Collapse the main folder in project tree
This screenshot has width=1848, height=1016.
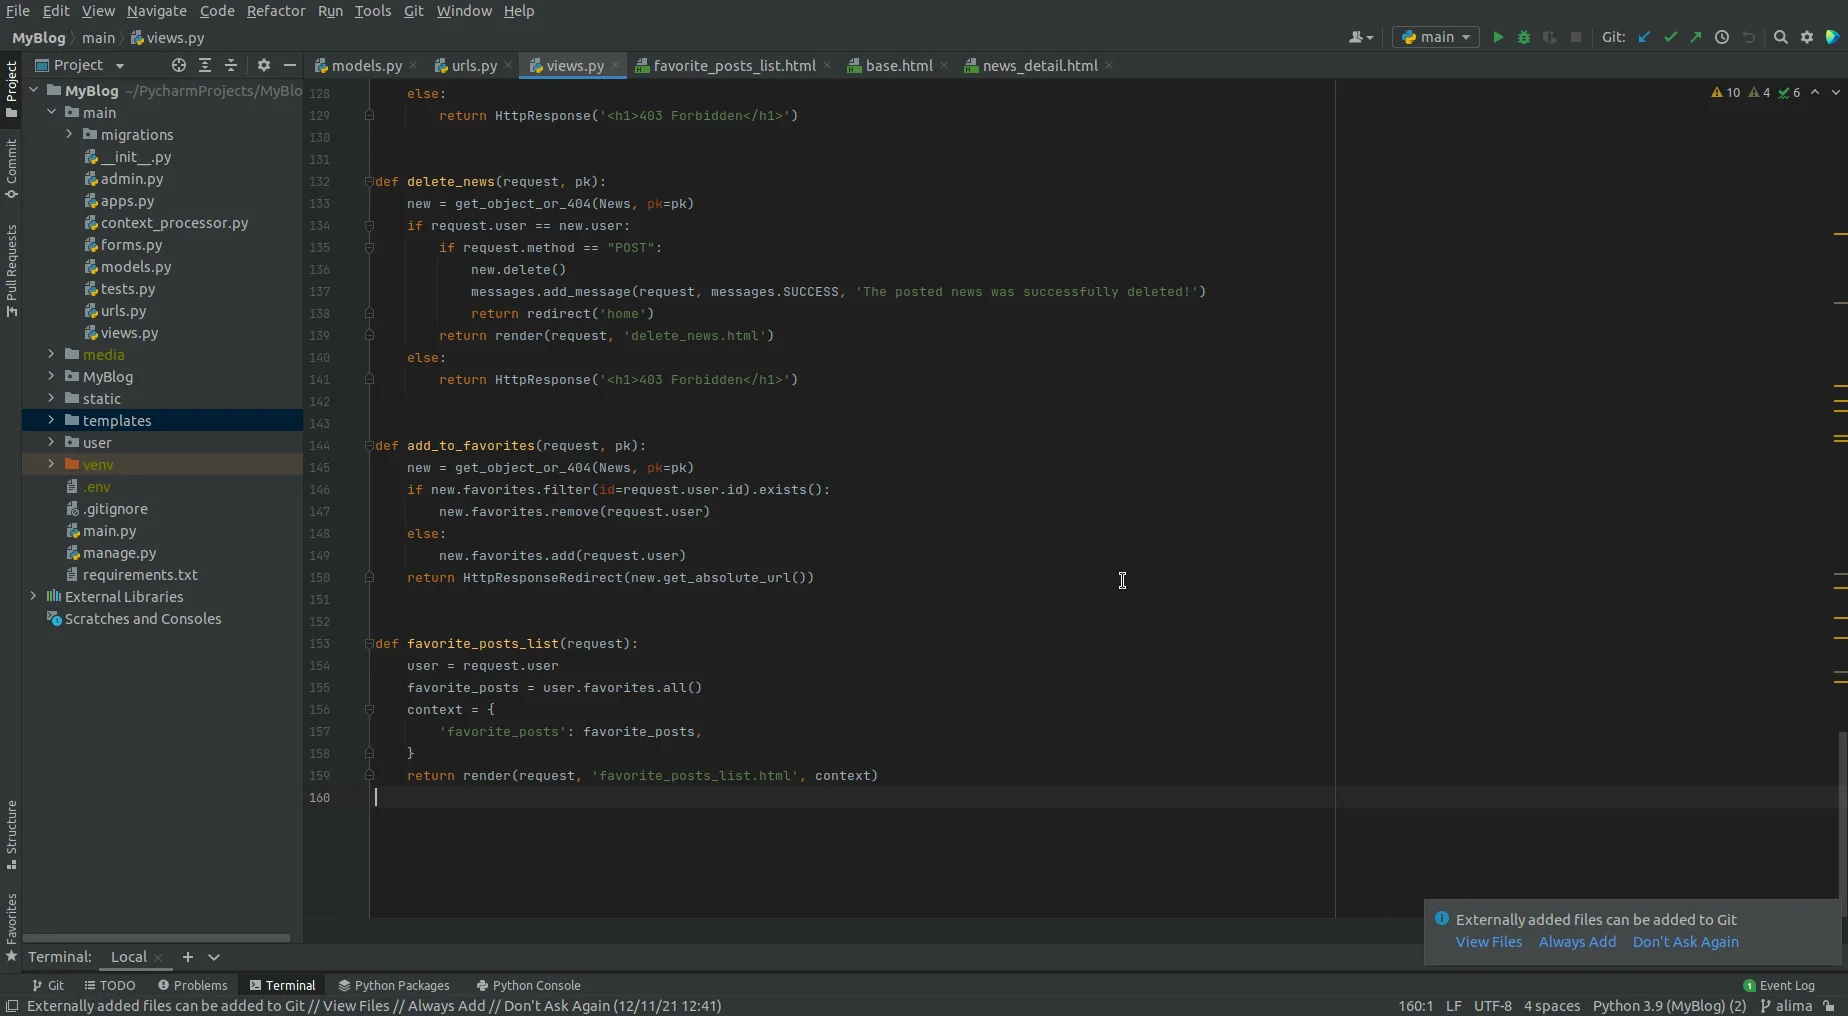[x=51, y=112]
